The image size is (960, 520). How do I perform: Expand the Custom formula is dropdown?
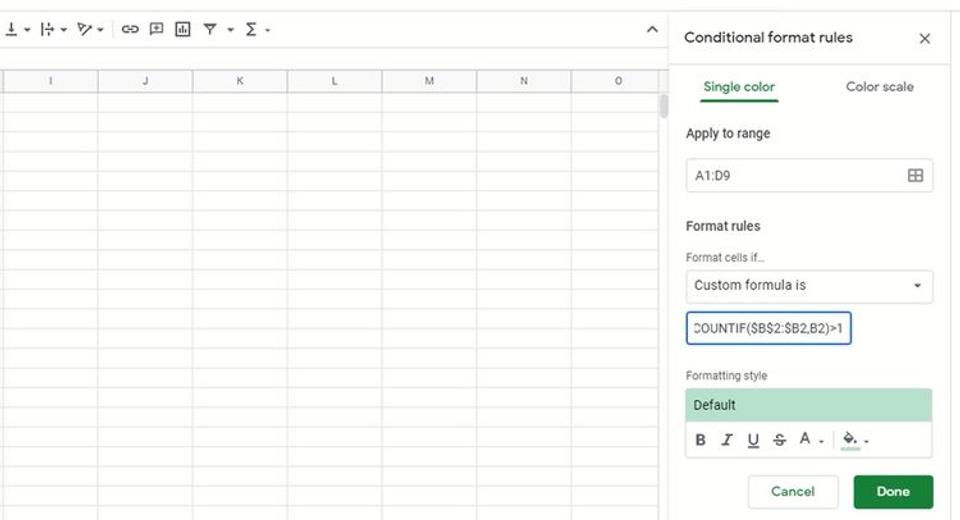(x=809, y=286)
